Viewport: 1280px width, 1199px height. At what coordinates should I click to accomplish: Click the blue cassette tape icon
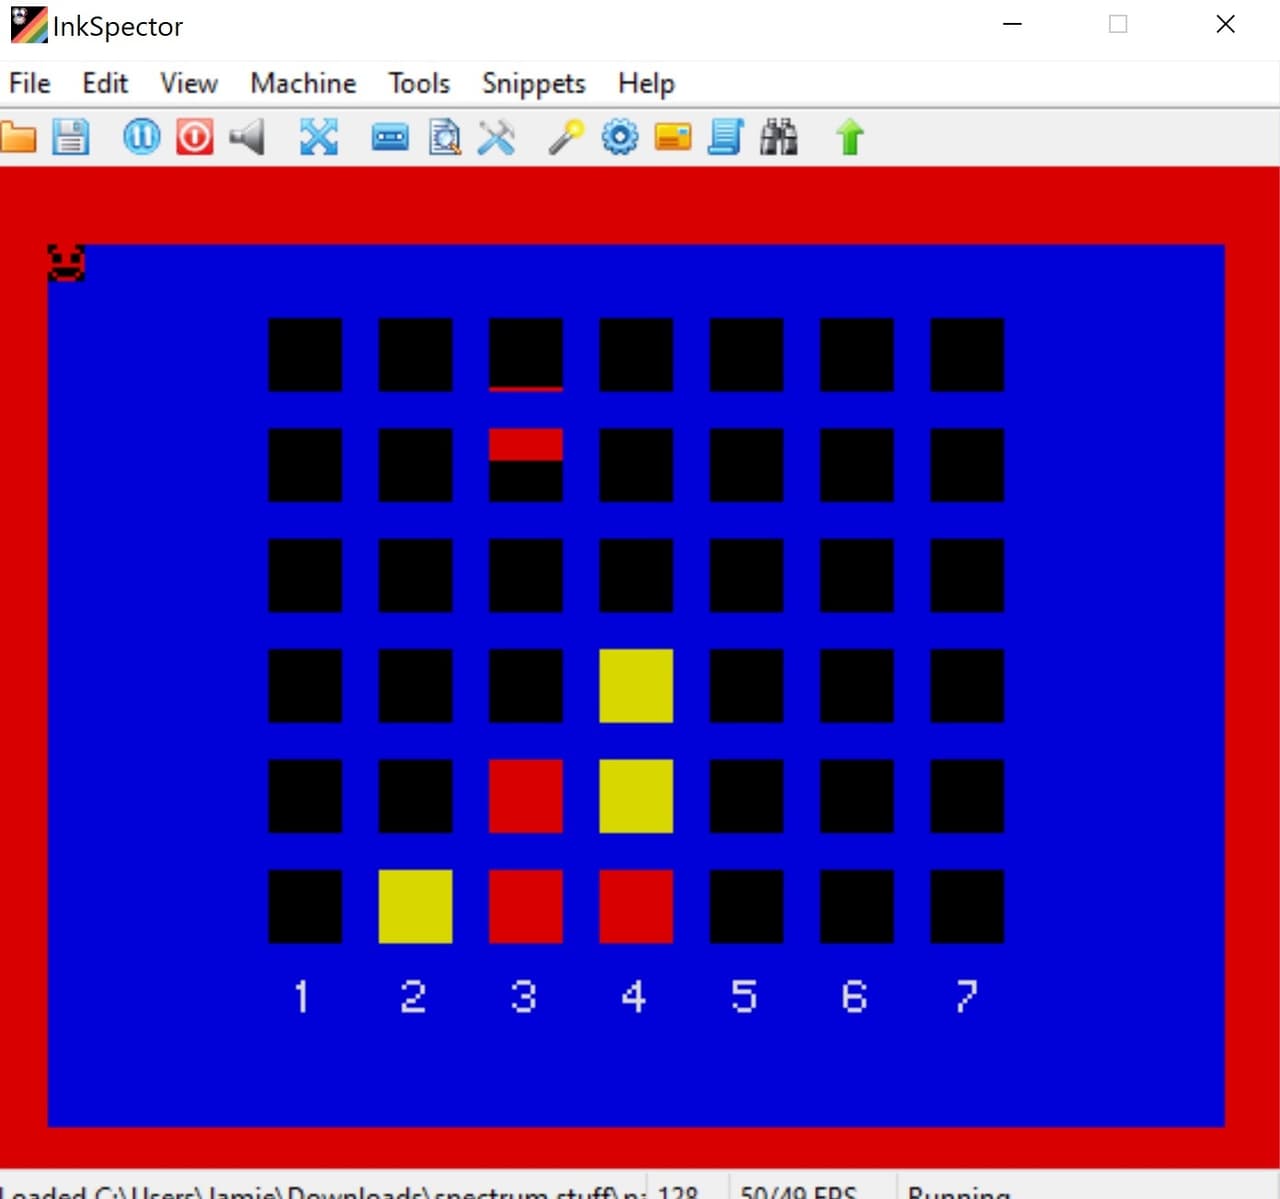(x=390, y=137)
